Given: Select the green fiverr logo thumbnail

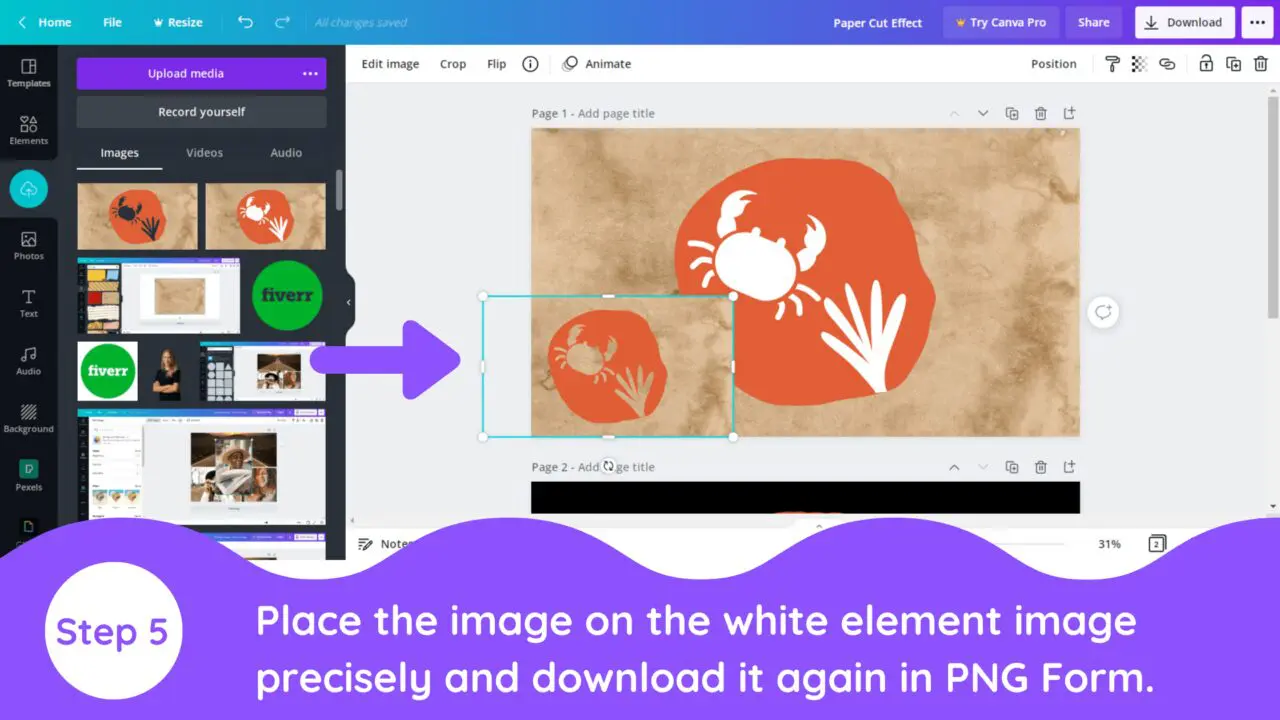Looking at the screenshot, I should click(287, 295).
